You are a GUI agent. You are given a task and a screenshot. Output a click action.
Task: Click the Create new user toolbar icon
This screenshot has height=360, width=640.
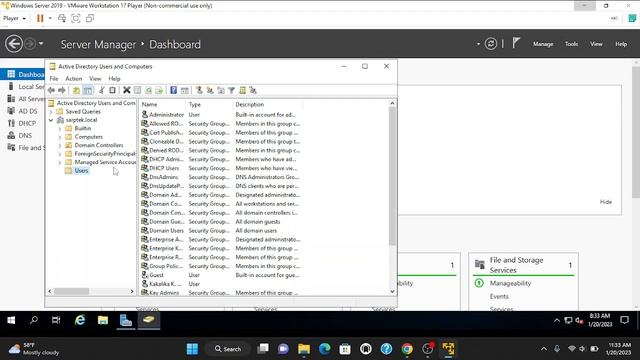[199, 90]
